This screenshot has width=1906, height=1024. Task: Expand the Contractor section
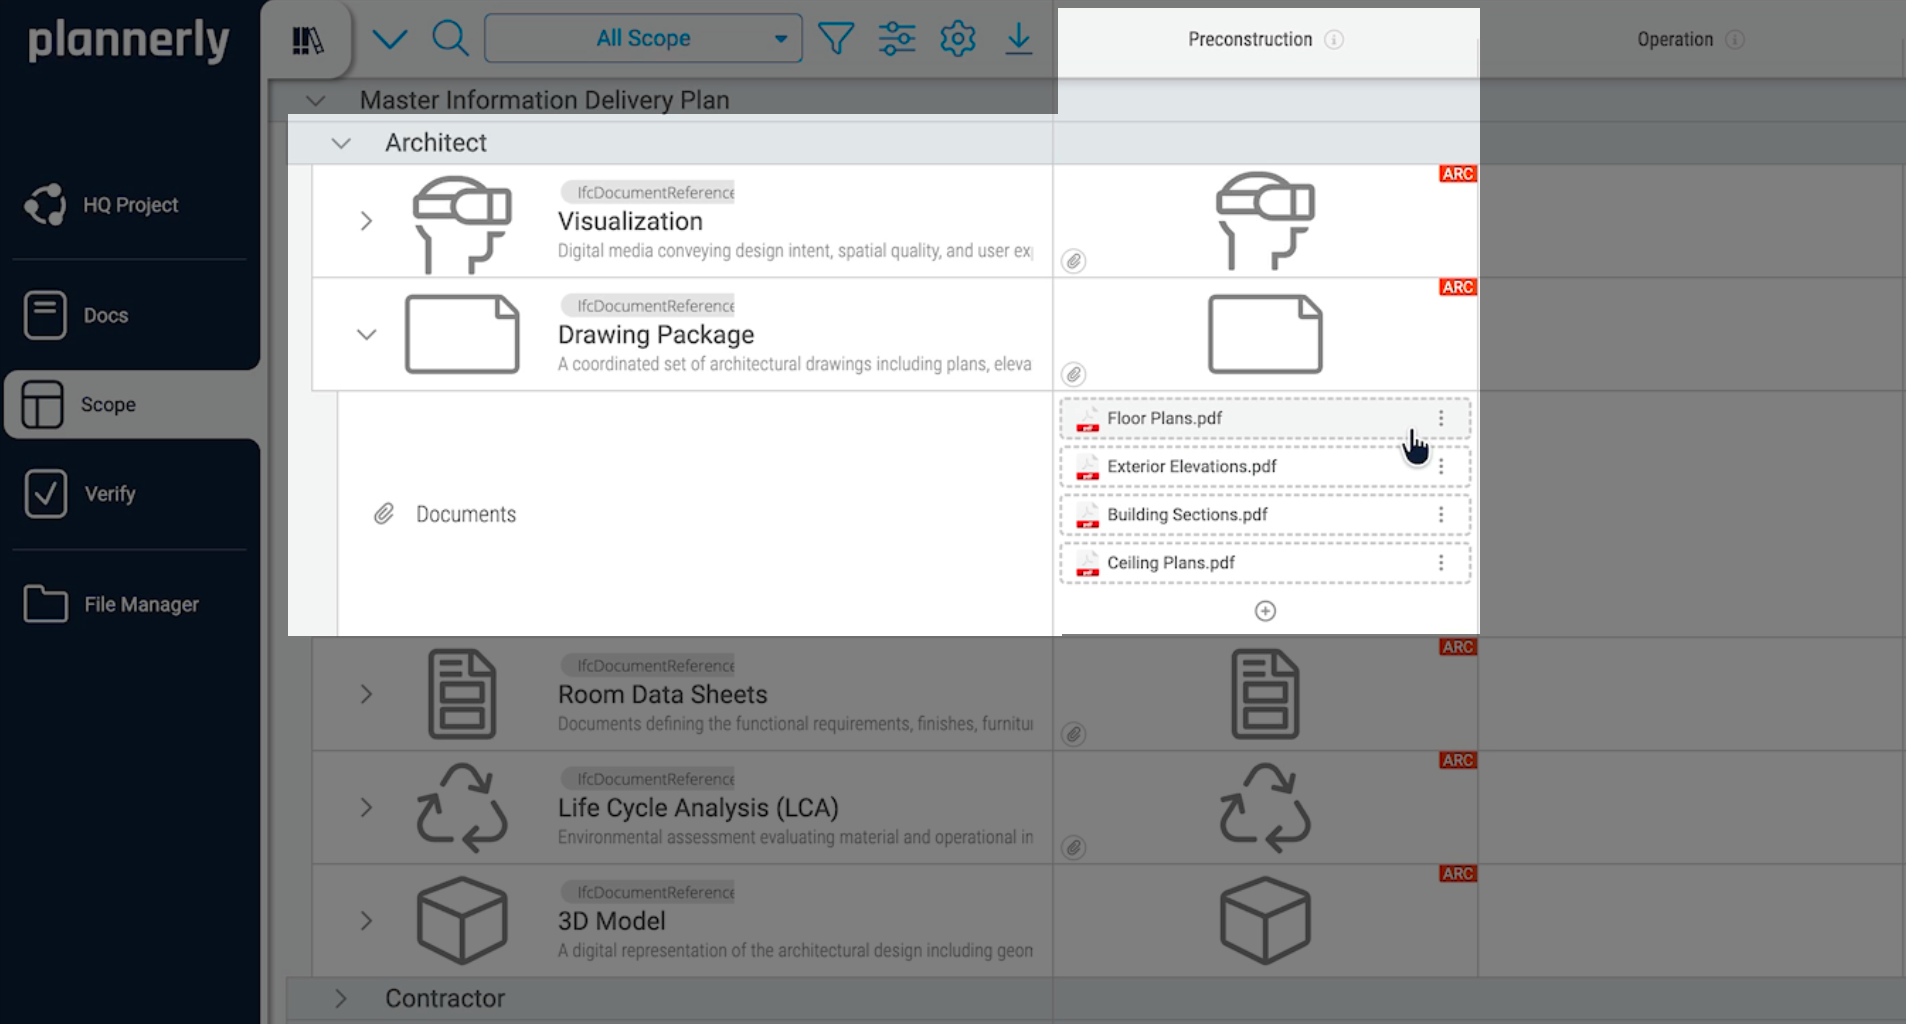(340, 998)
